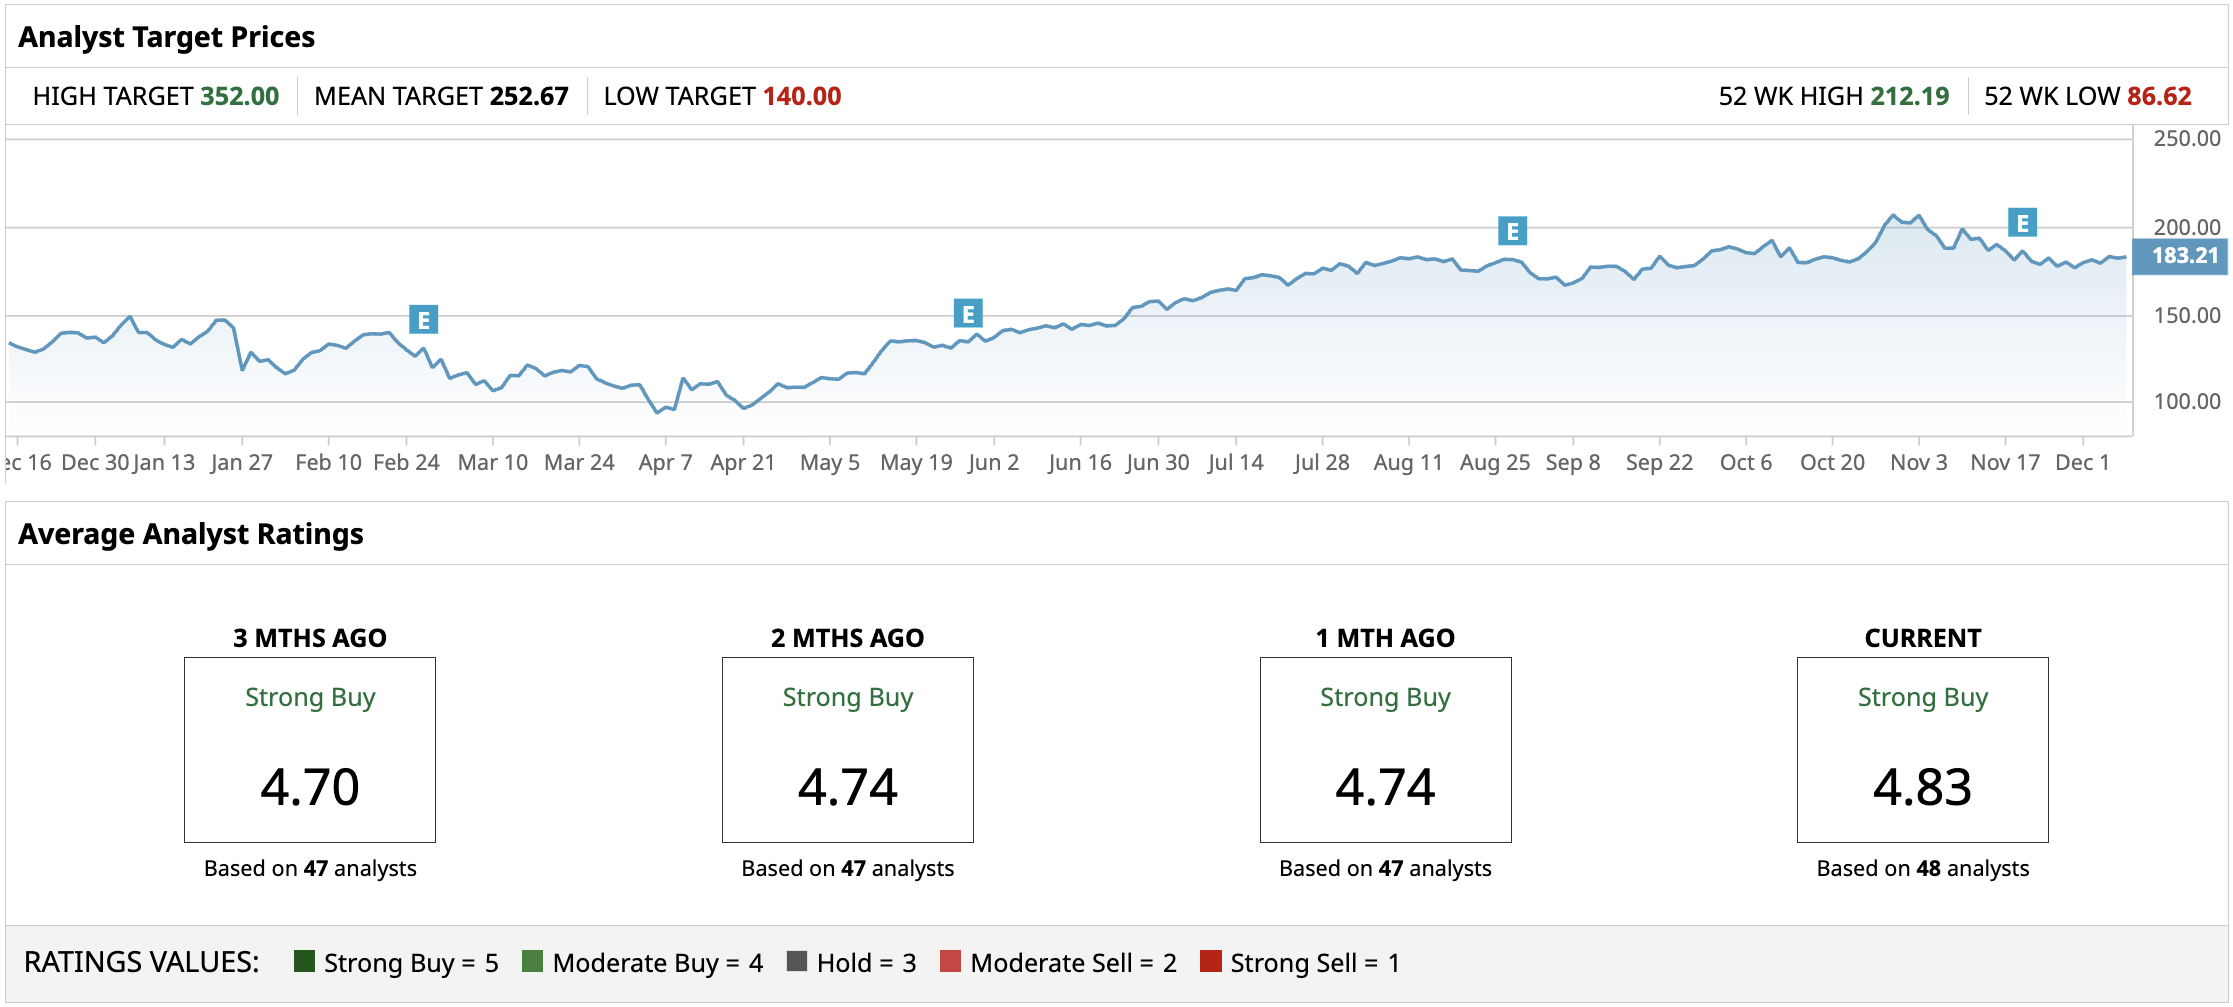Viewport: 2233px width, 1007px height.
Task: Select the CURRENT rating box
Action: pyautogui.click(x=1922, y=749)
